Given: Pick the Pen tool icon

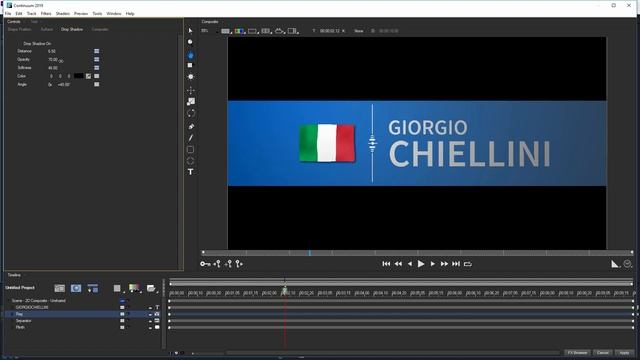Looking at the screenshot, I should [x=190, y=127].
